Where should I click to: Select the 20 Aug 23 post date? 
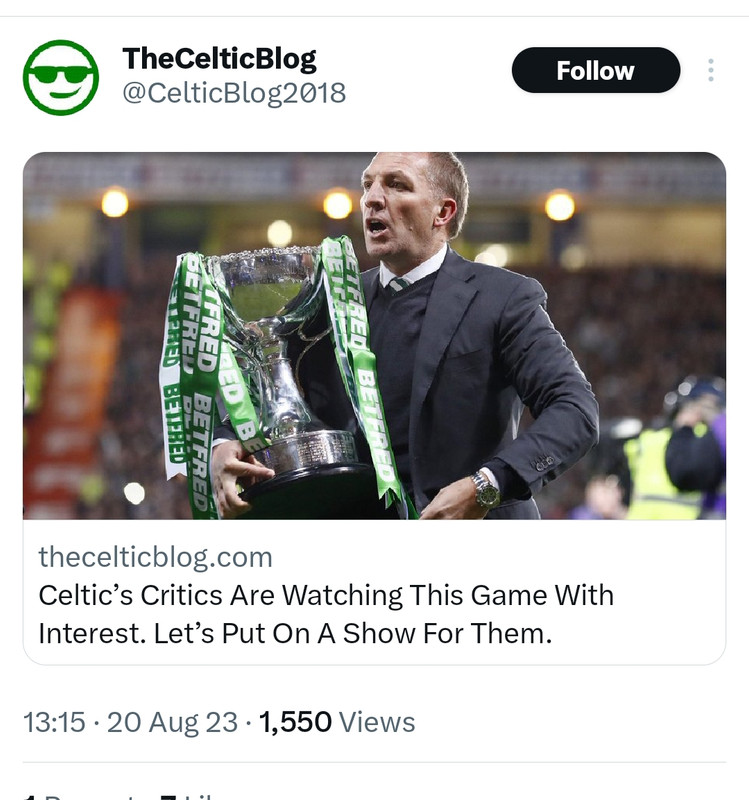tap(172, 722)
